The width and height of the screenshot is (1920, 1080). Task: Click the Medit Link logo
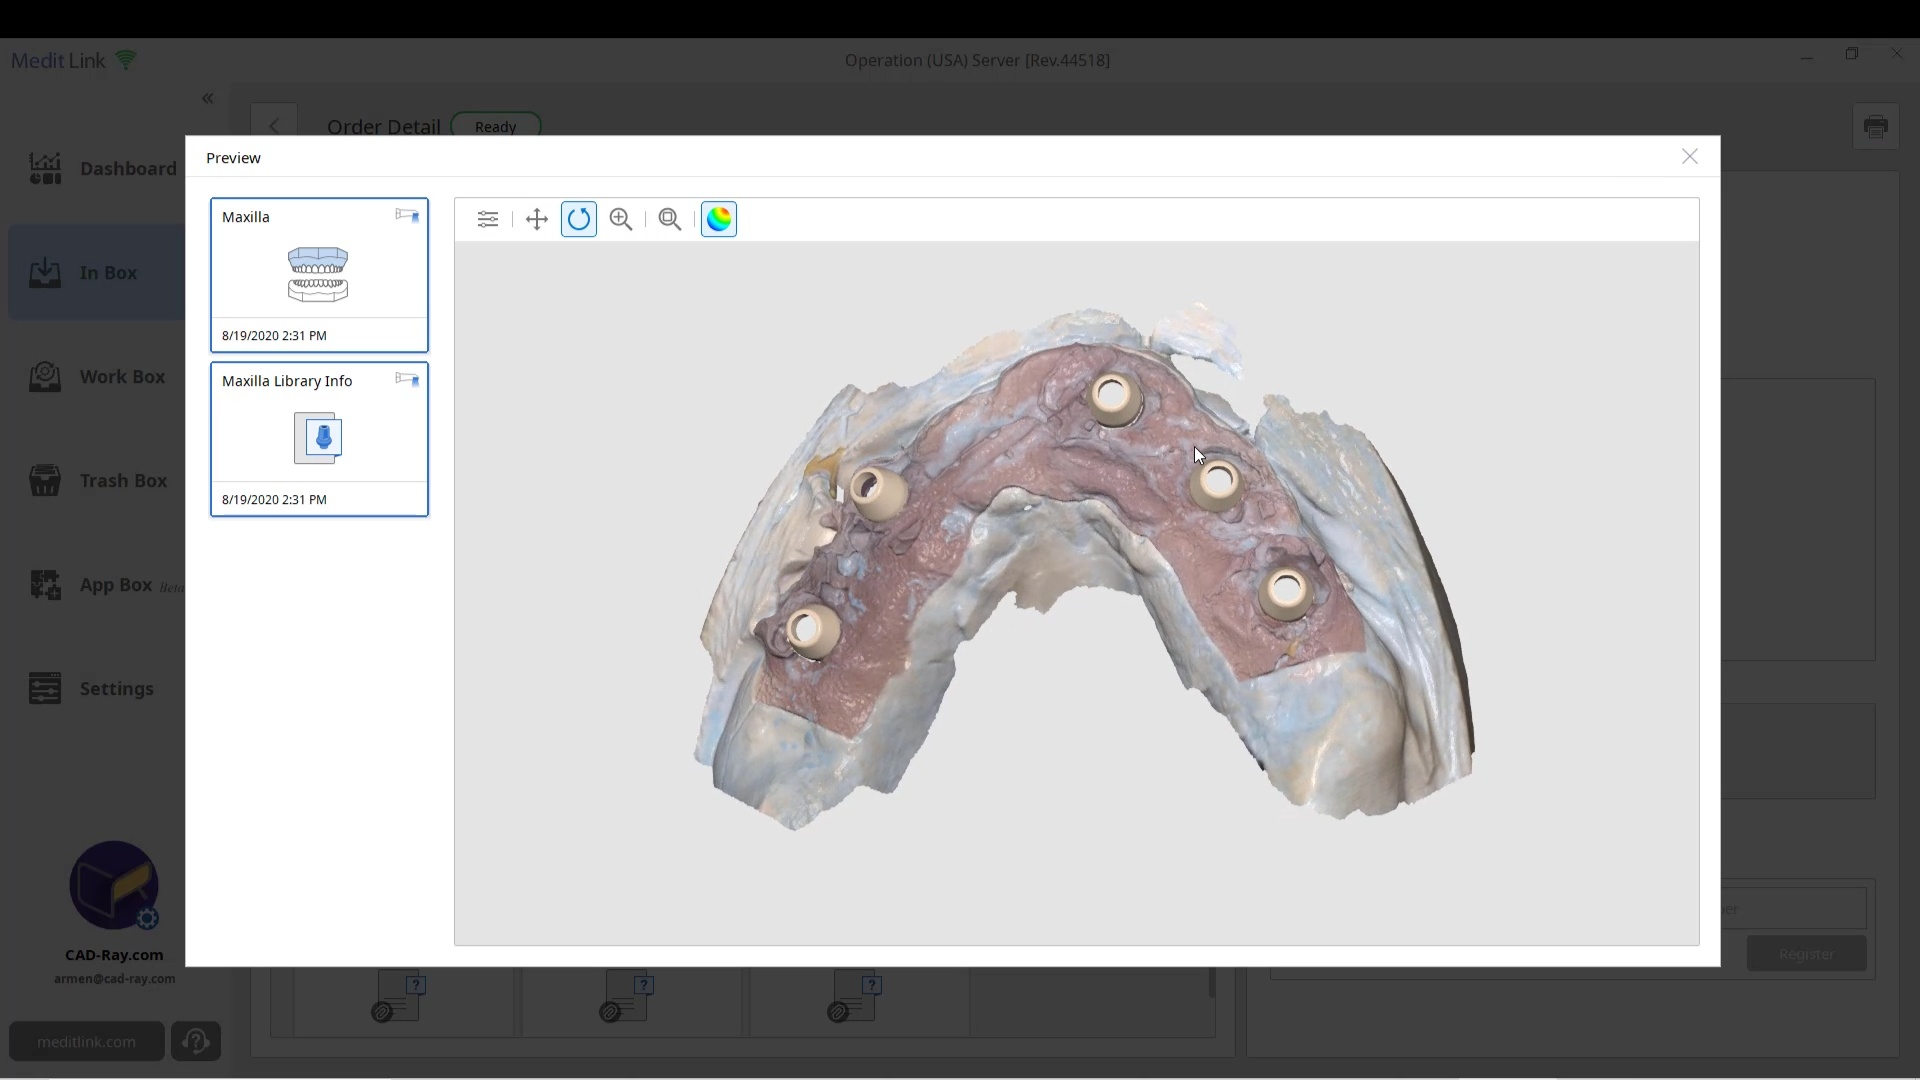(x=58, y=61)
